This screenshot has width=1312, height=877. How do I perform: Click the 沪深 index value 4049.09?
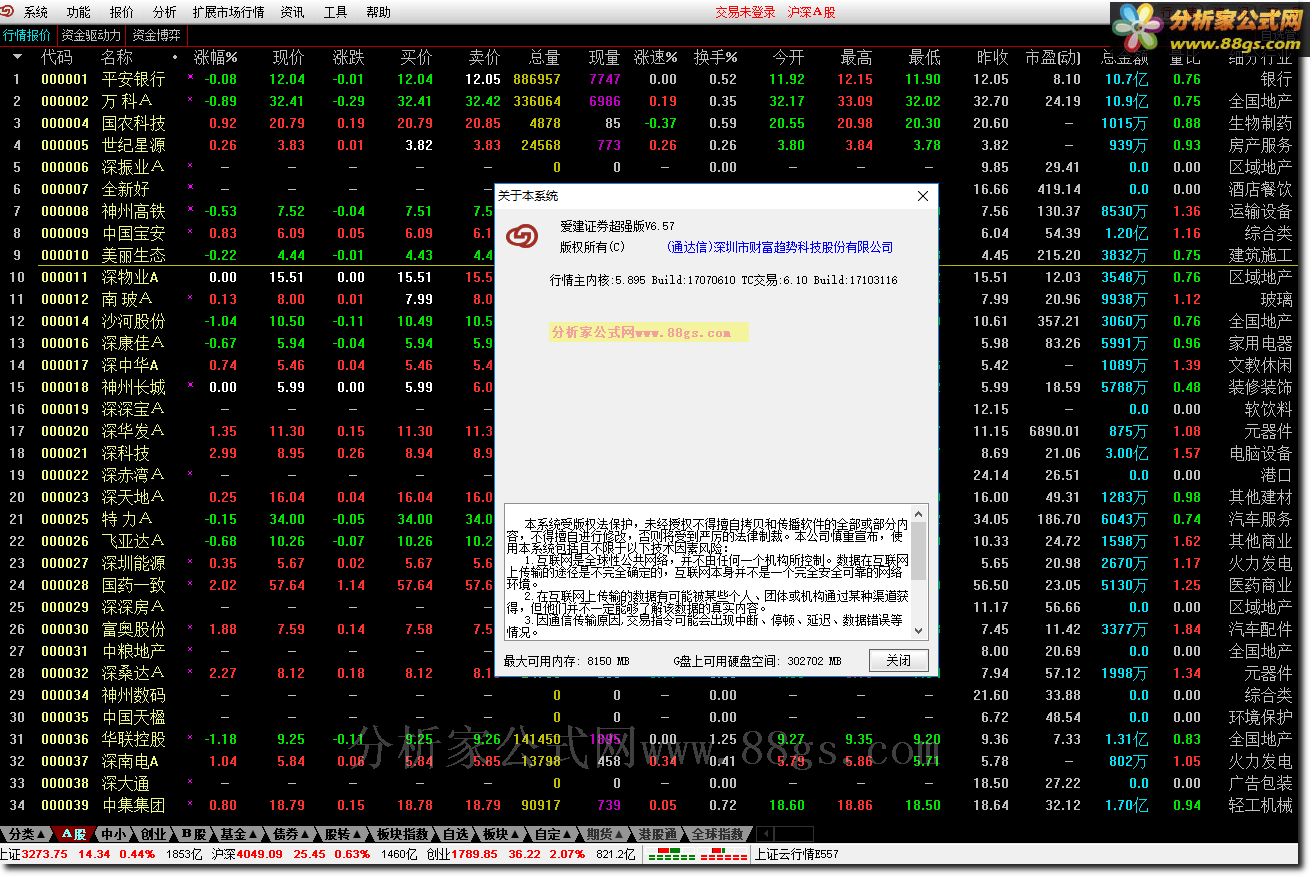click(259, 855)
